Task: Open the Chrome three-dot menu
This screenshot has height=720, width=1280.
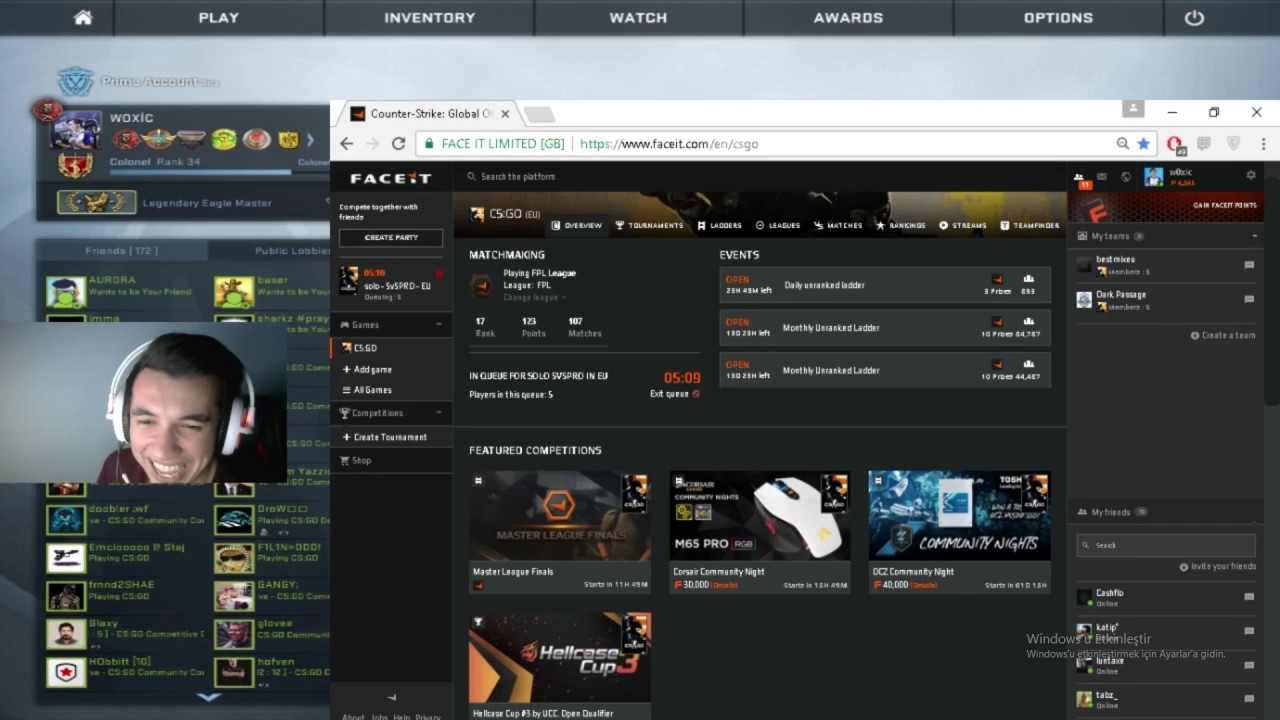Action: tap(1264, 144)
